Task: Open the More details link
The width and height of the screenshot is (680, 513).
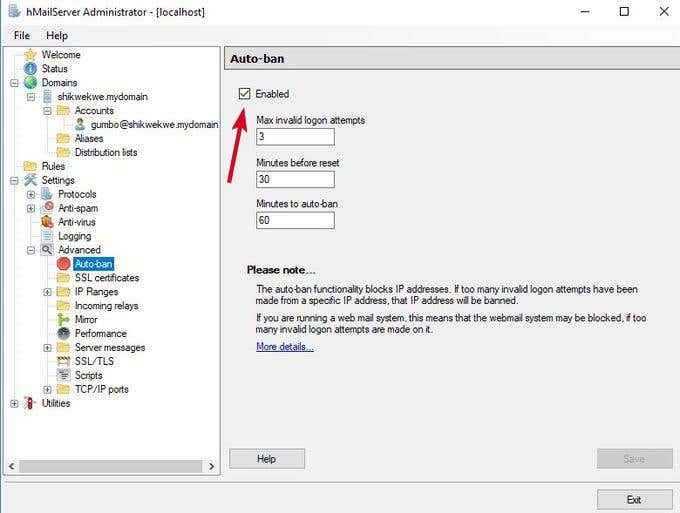Action: coord(284,346)
